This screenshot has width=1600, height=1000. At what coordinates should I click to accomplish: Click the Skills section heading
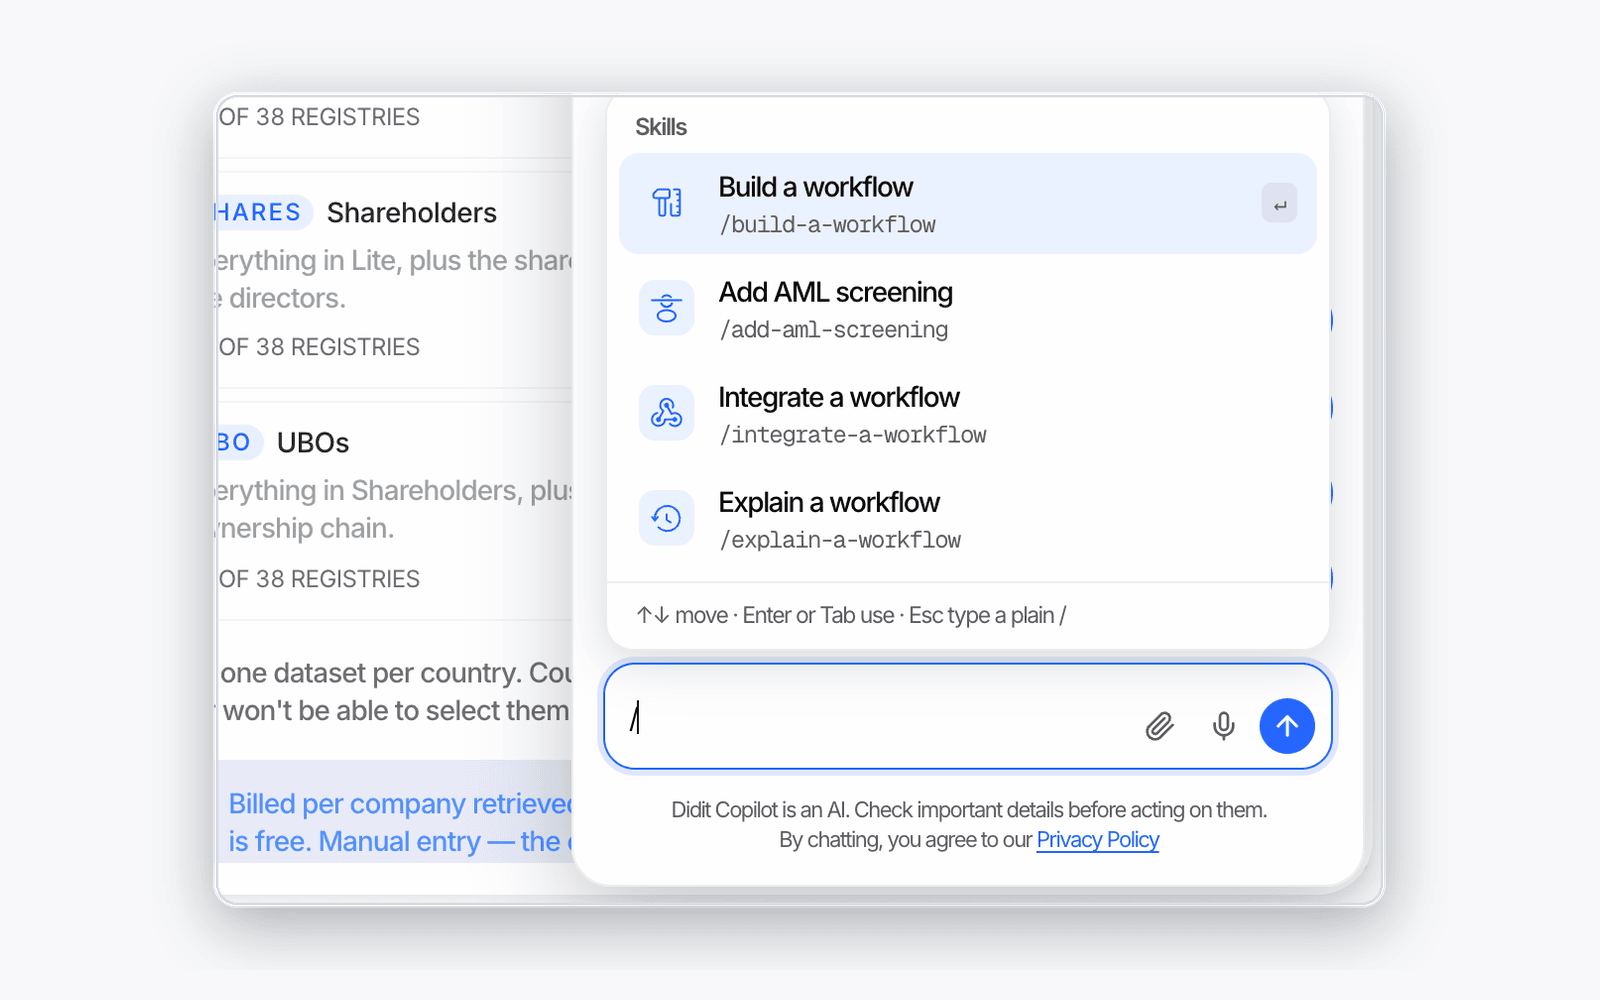[661, 127]
